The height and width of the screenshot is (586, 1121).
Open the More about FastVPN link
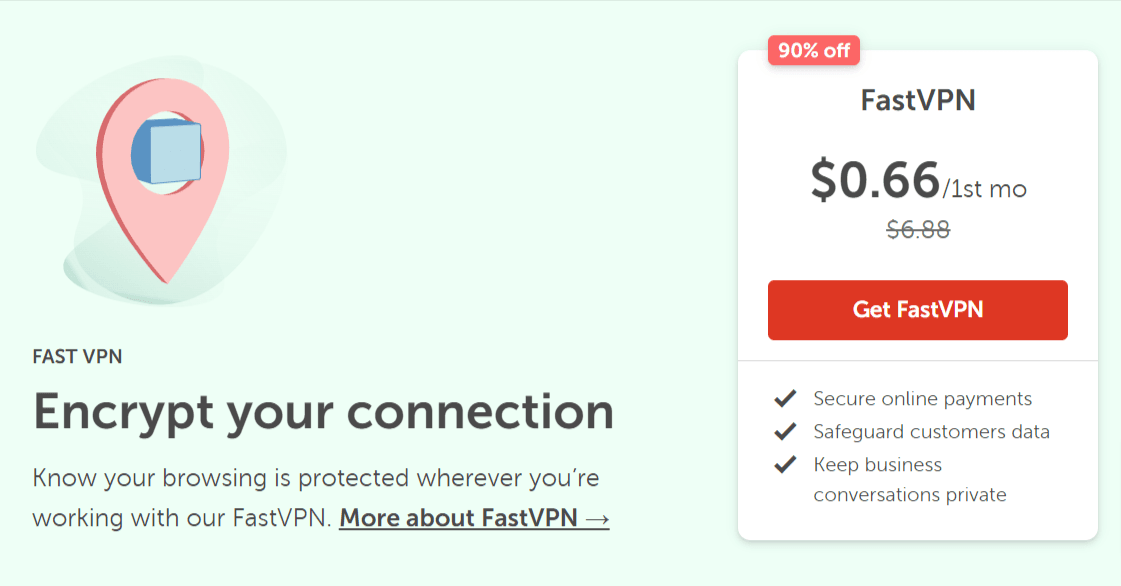click(463, 518)
